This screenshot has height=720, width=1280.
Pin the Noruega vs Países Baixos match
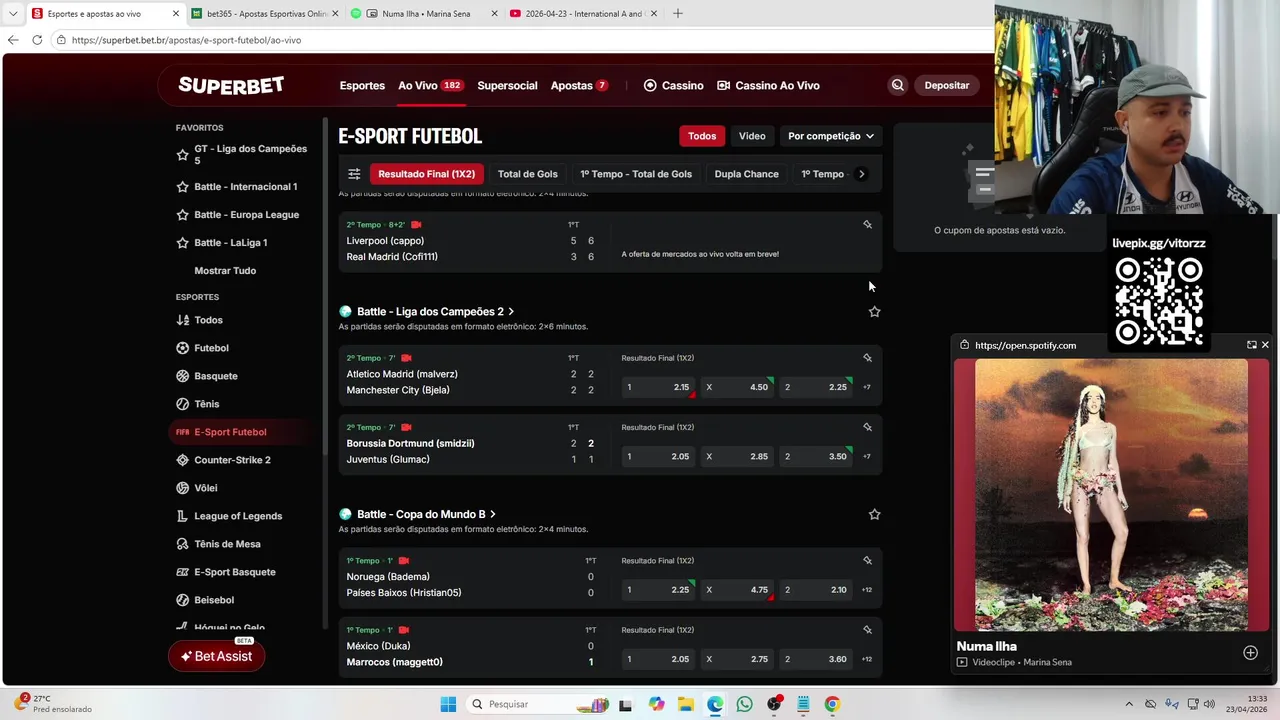pyautogui.click(x=867, y=561)
